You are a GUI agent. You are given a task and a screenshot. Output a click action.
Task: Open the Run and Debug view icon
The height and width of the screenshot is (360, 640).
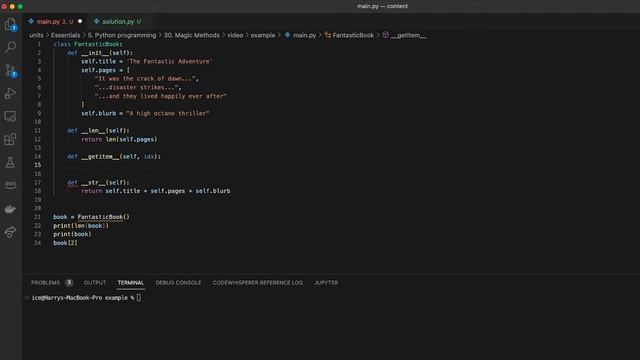[x=11, y=93]
